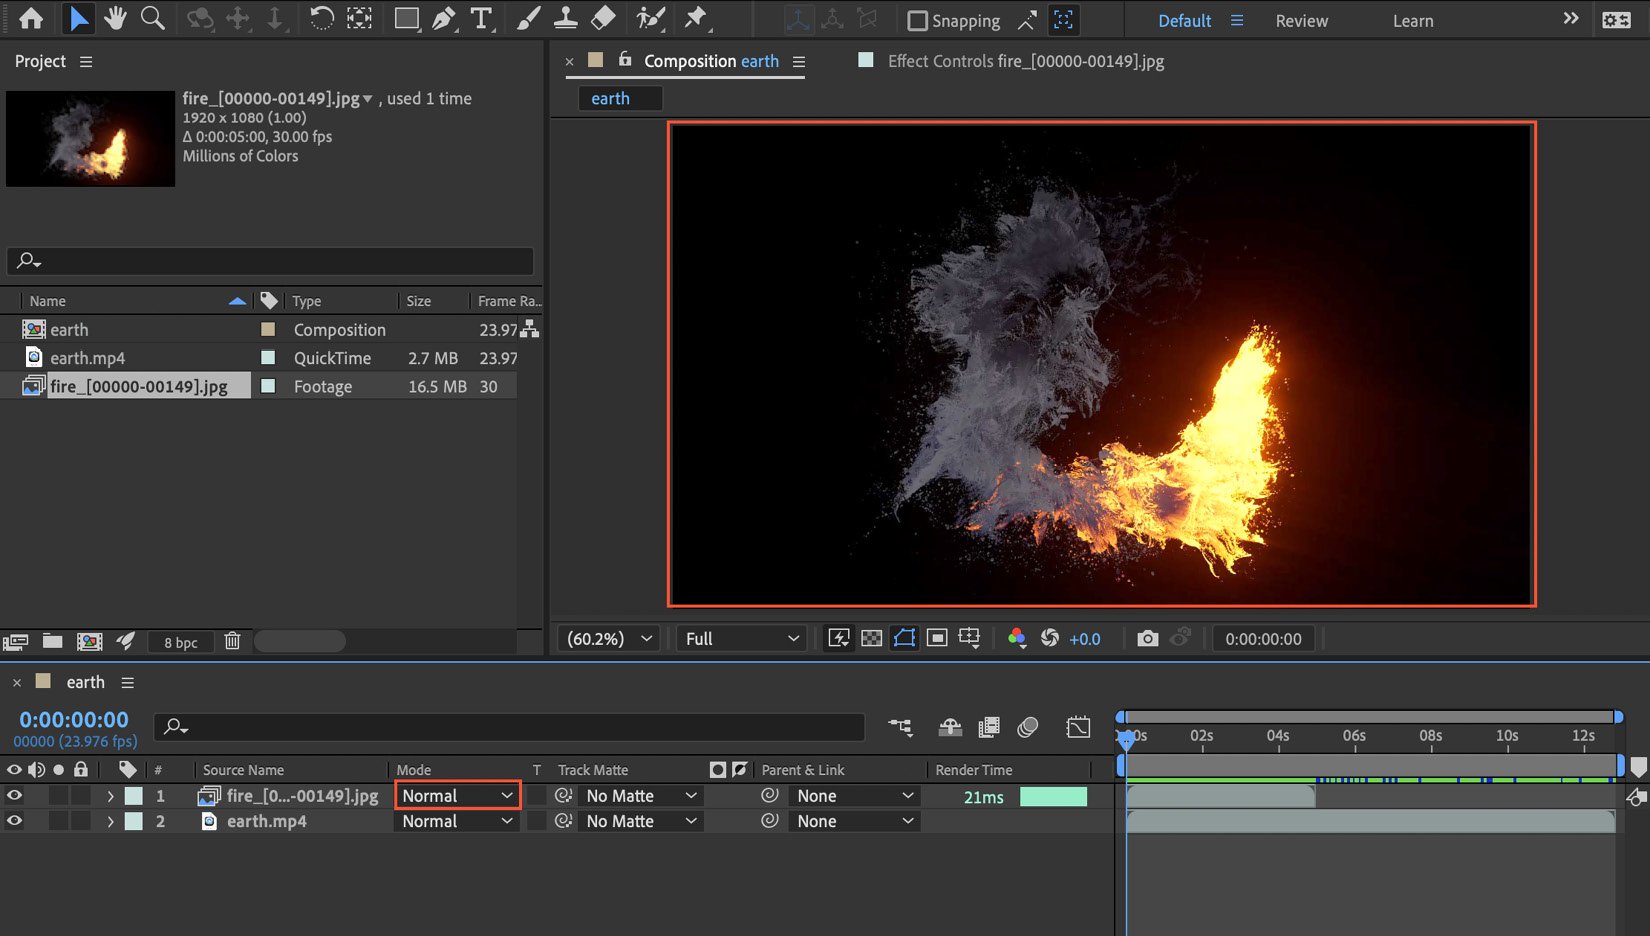Expand the fire layer properties

pos(110,796)
